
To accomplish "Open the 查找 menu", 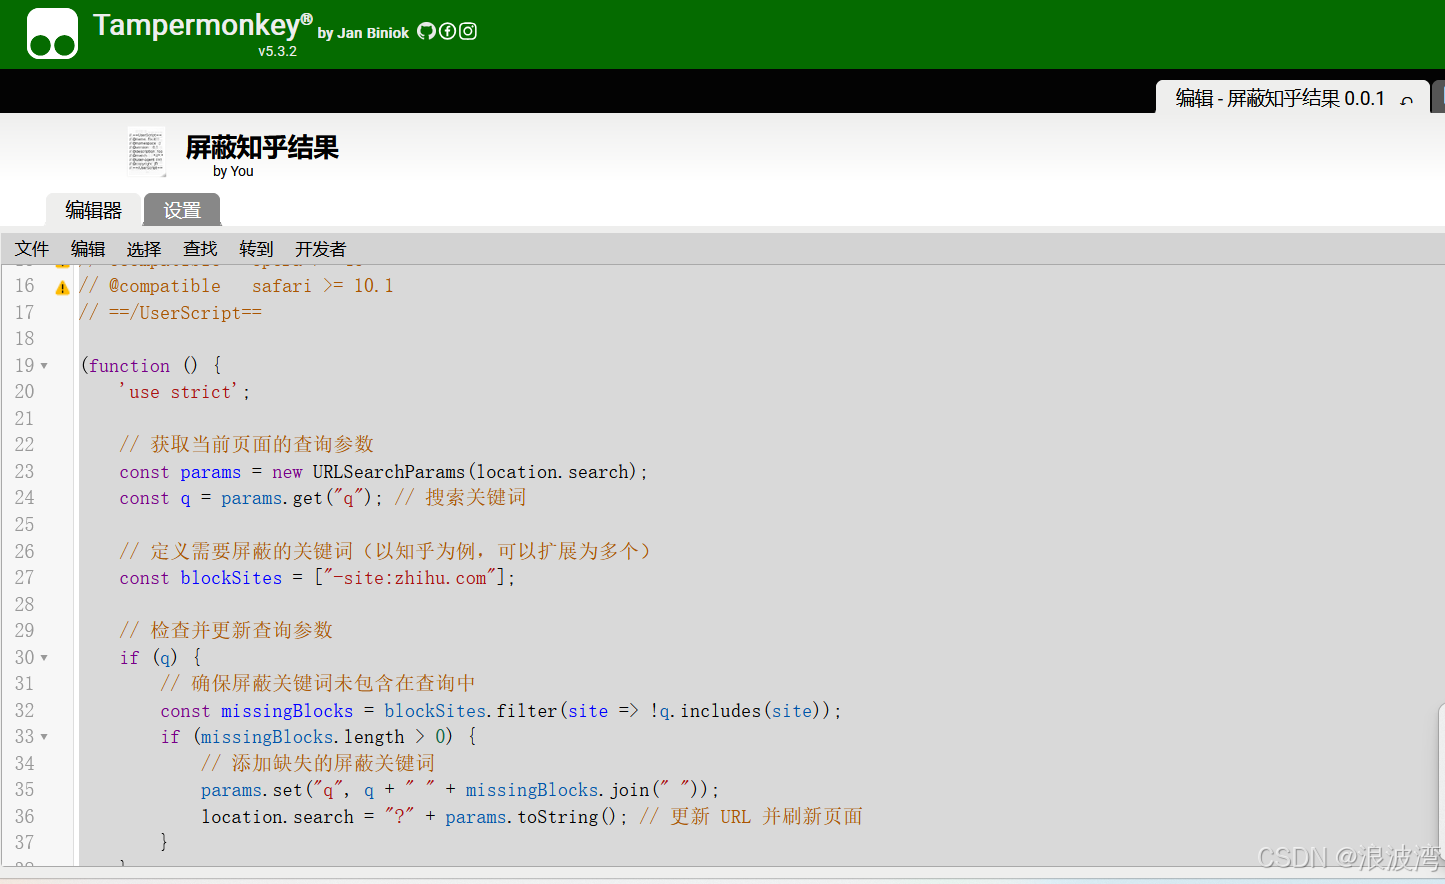I will click(200, 249).
